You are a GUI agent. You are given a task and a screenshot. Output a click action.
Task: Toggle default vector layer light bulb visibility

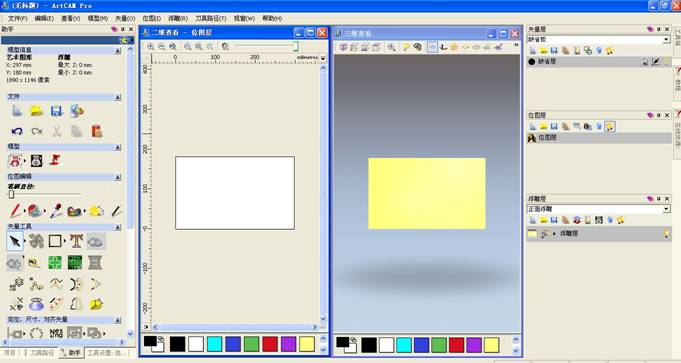click(x=666, y=62)
